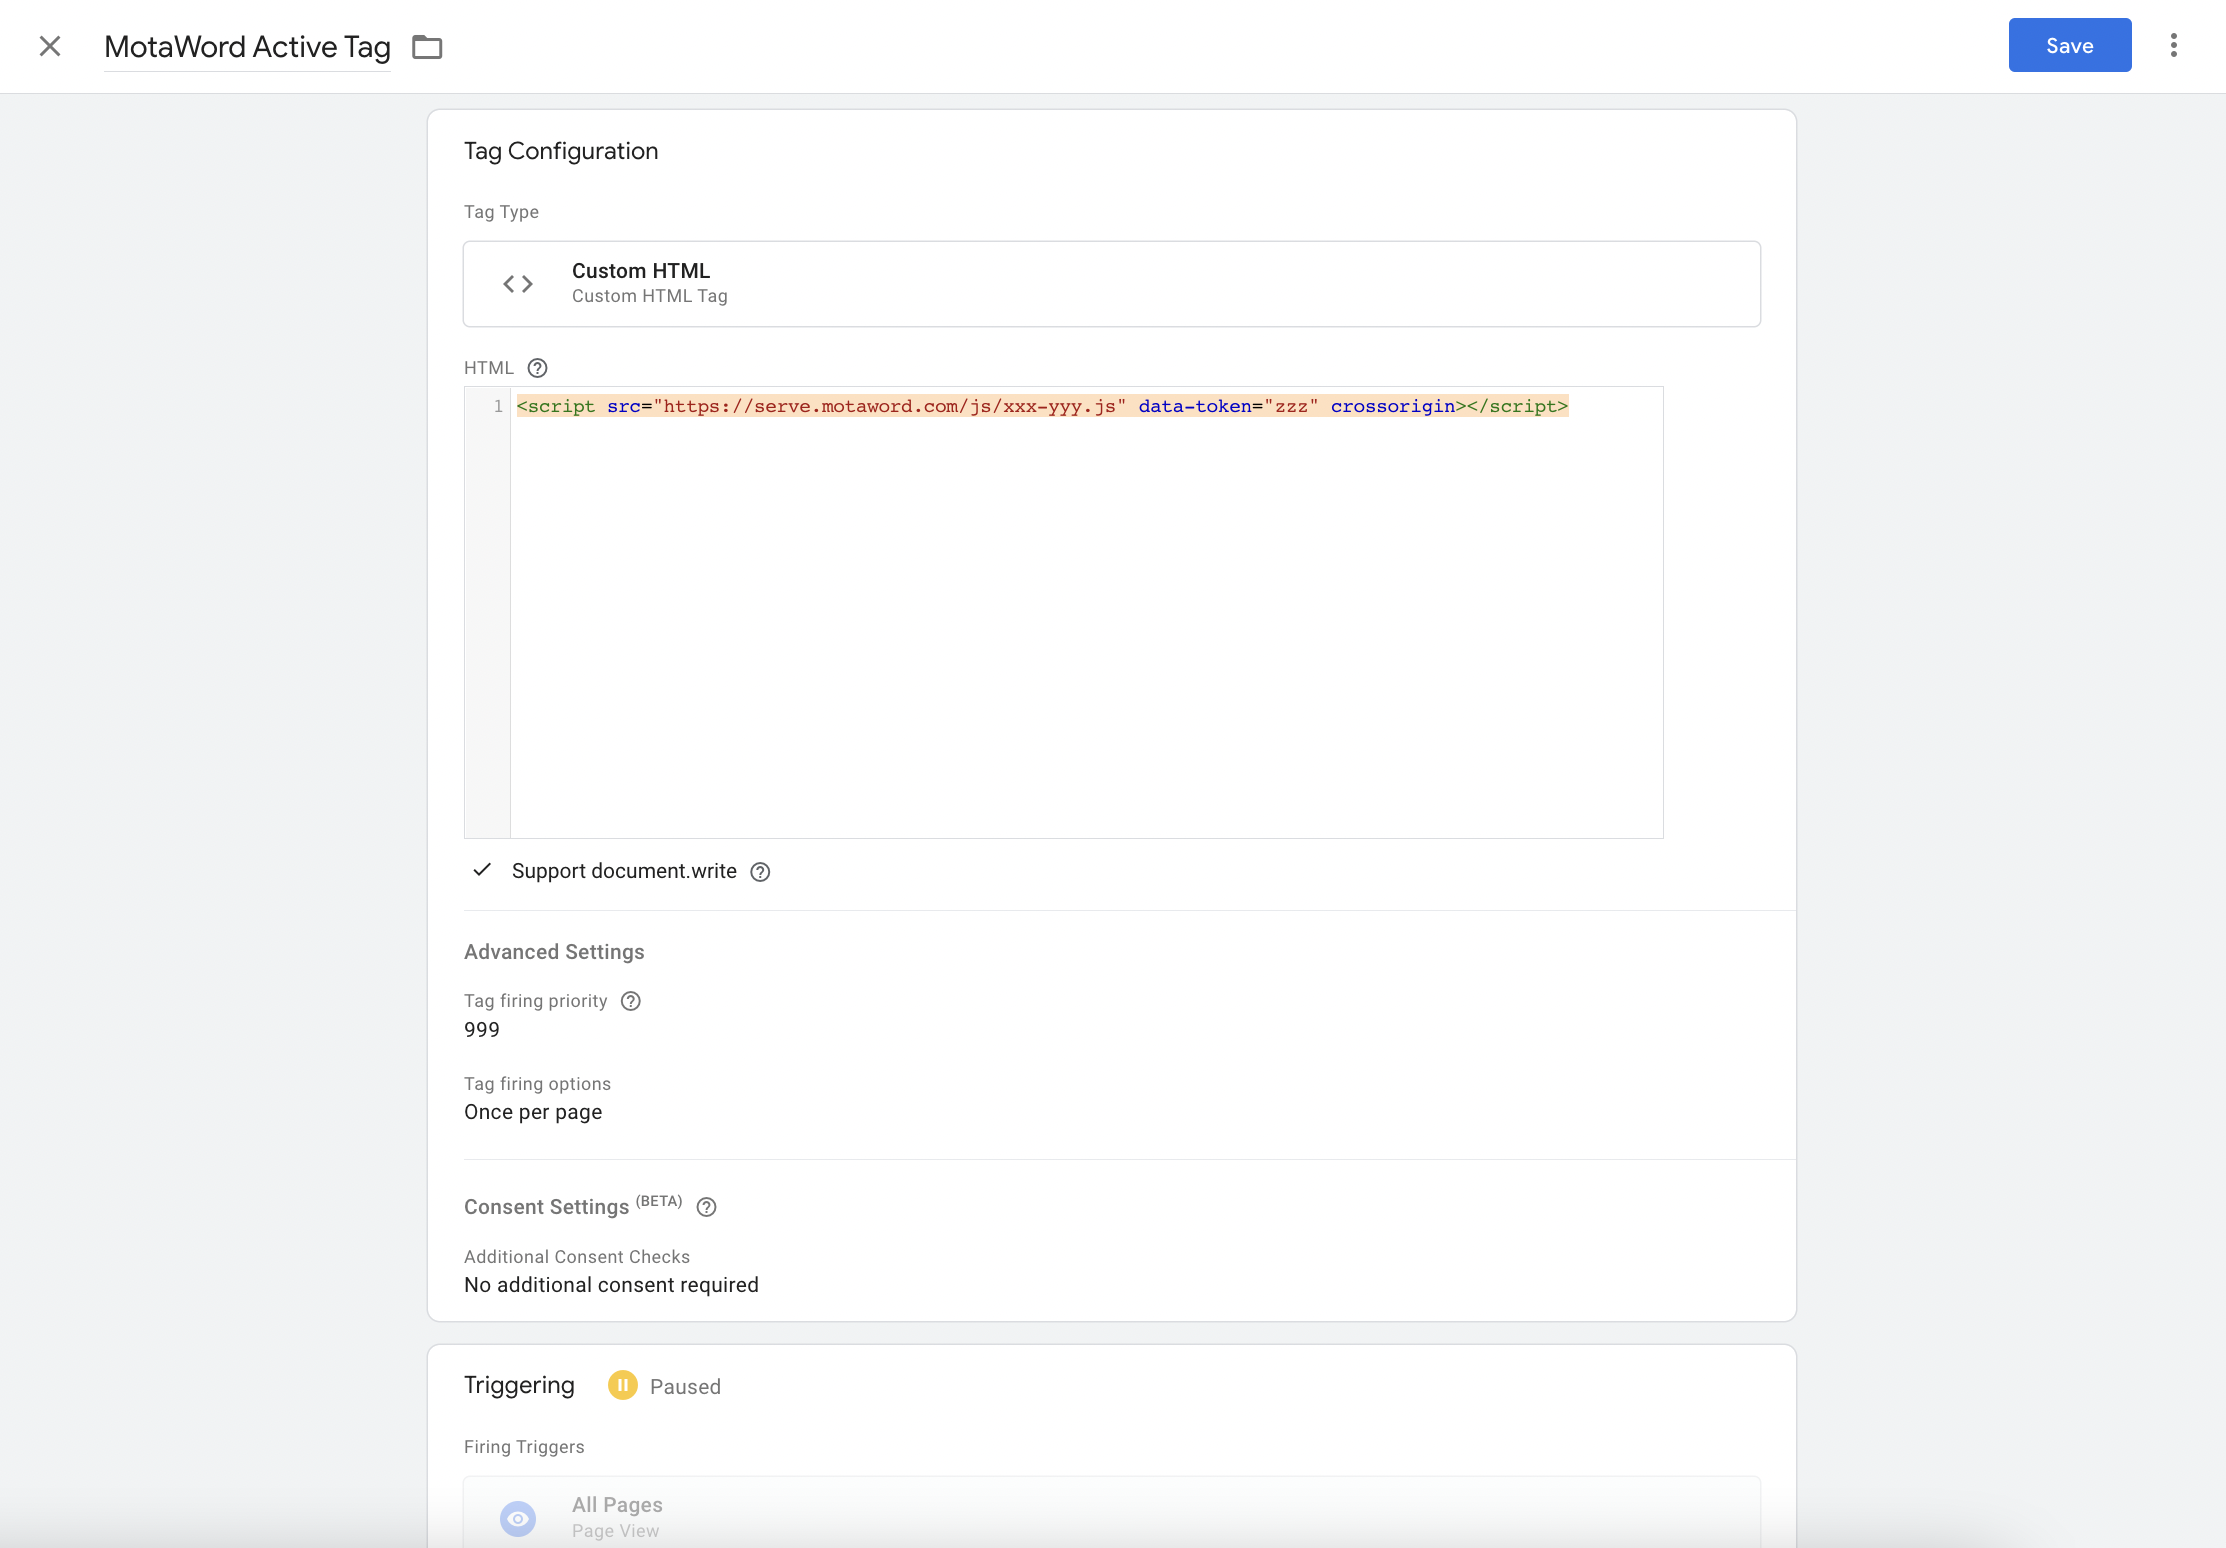Click the Save button

click(2069, 45)
